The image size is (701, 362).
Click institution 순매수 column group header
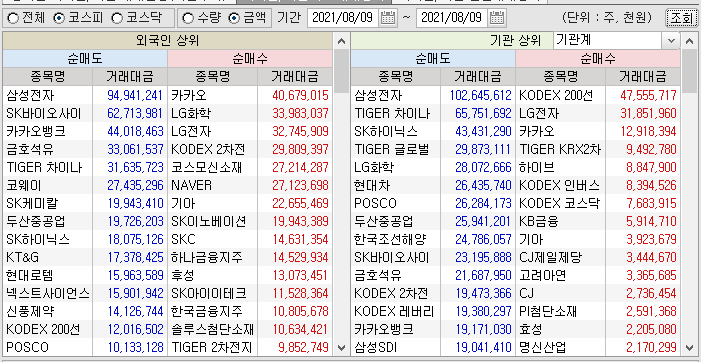click(x=598, y=59)
